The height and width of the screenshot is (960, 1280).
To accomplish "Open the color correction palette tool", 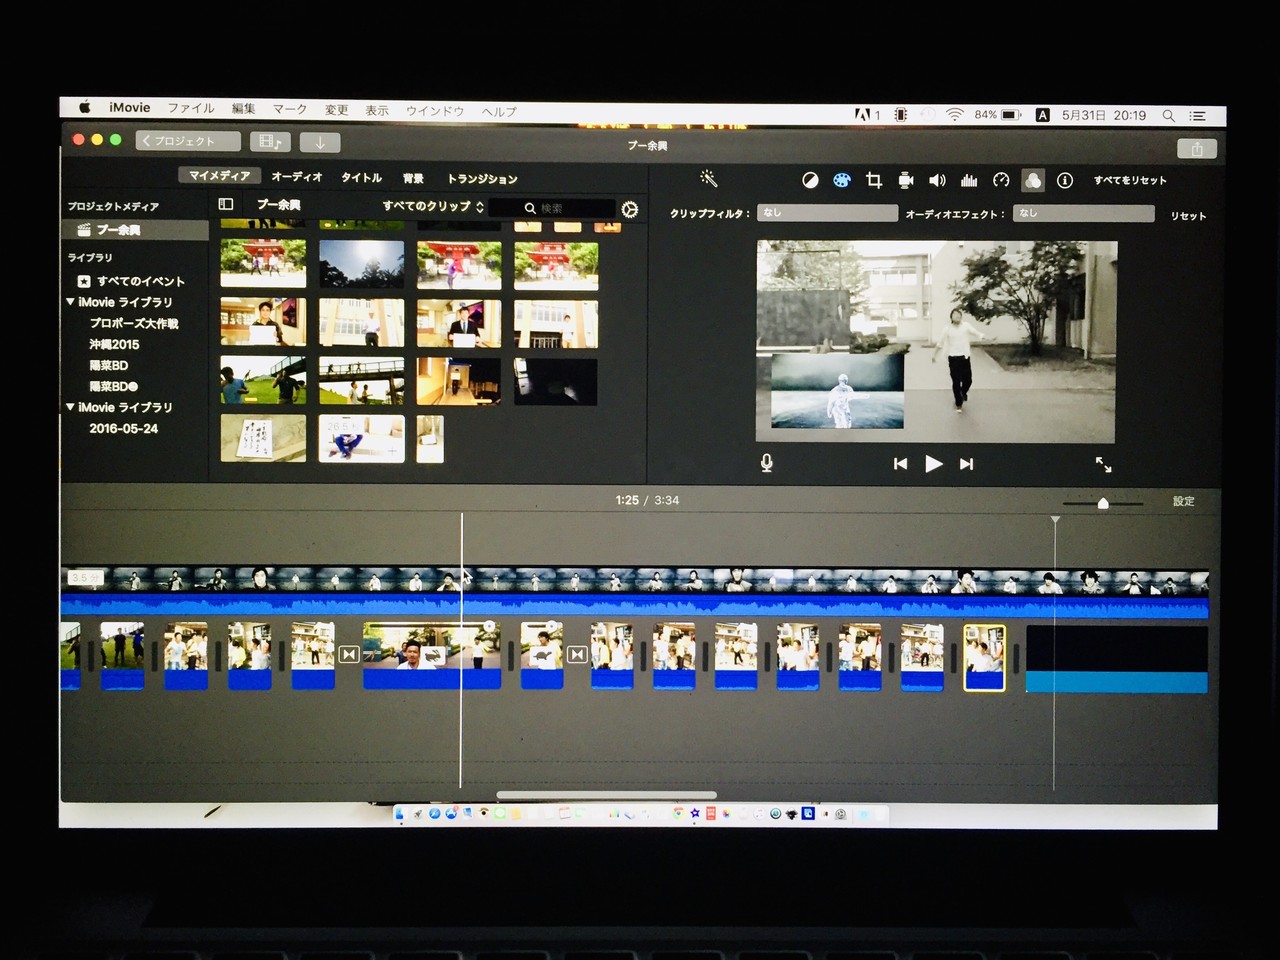I will point(842,180).
